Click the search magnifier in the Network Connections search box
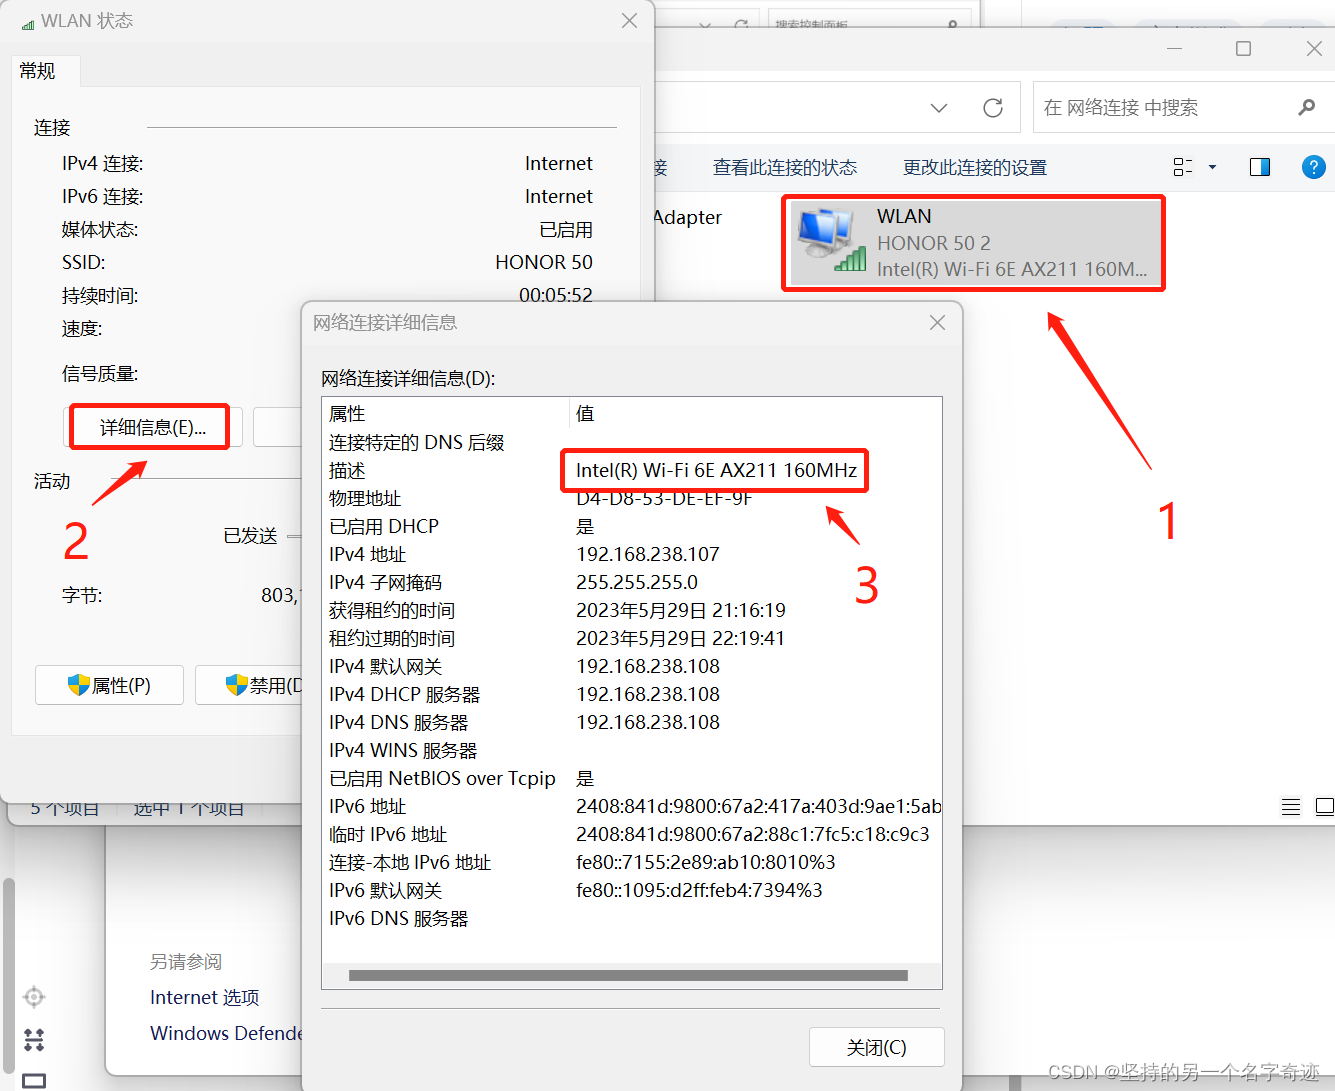 [x=1306, y=107]
